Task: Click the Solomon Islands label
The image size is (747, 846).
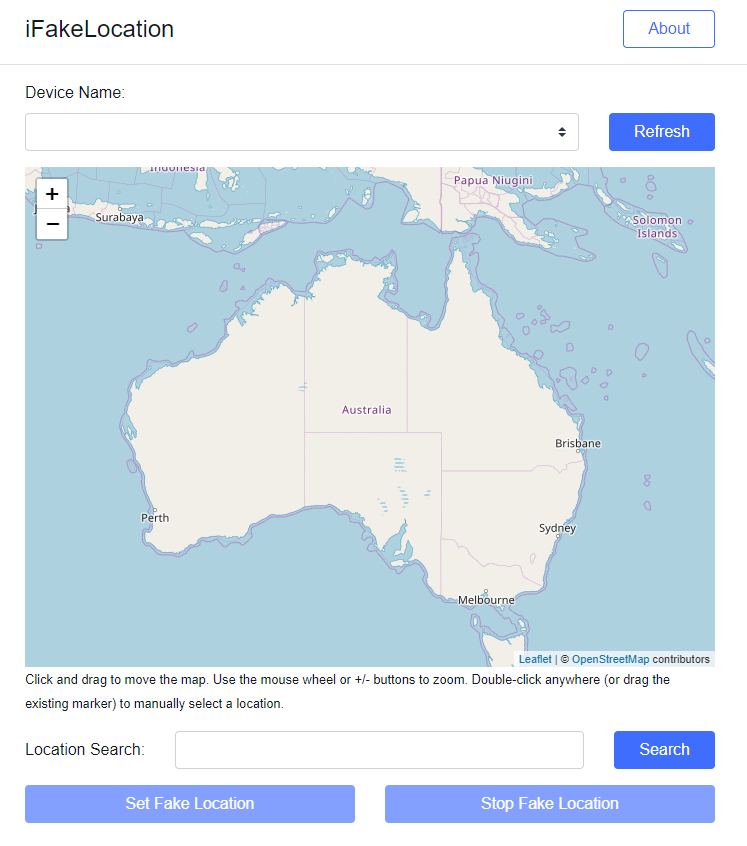Action: 657,227
